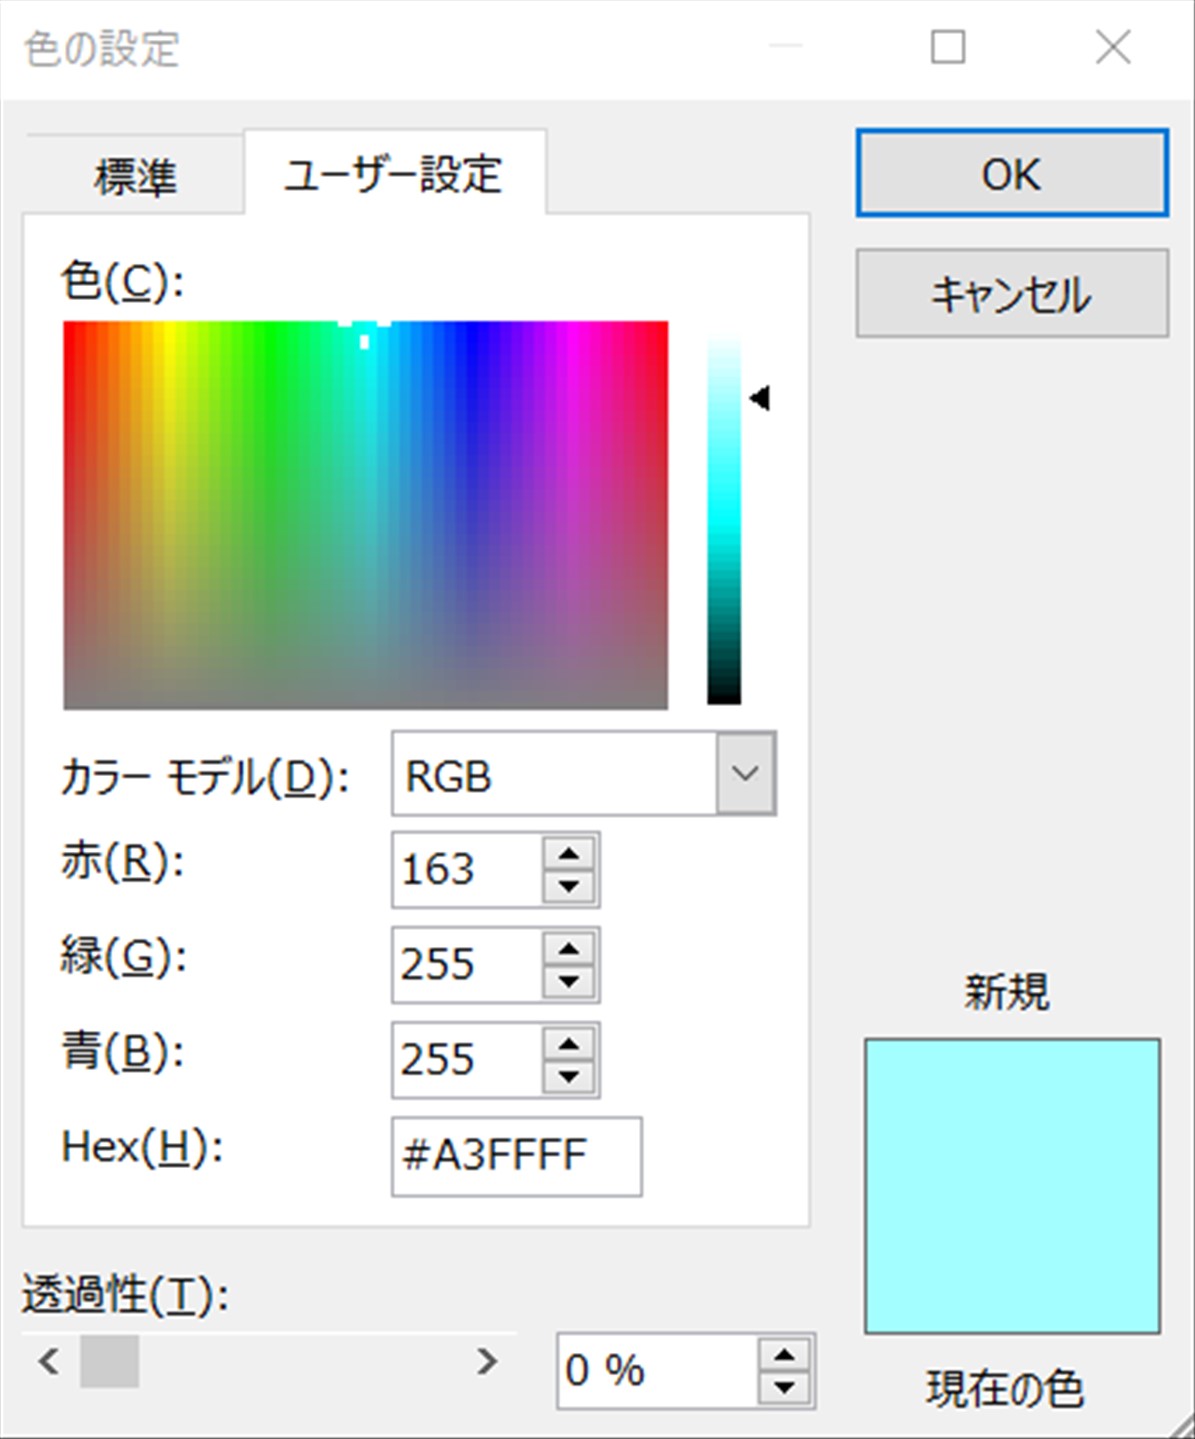
Task: Click the キャンセル button
Action: pyautogui.click(x=1011, y=294)
